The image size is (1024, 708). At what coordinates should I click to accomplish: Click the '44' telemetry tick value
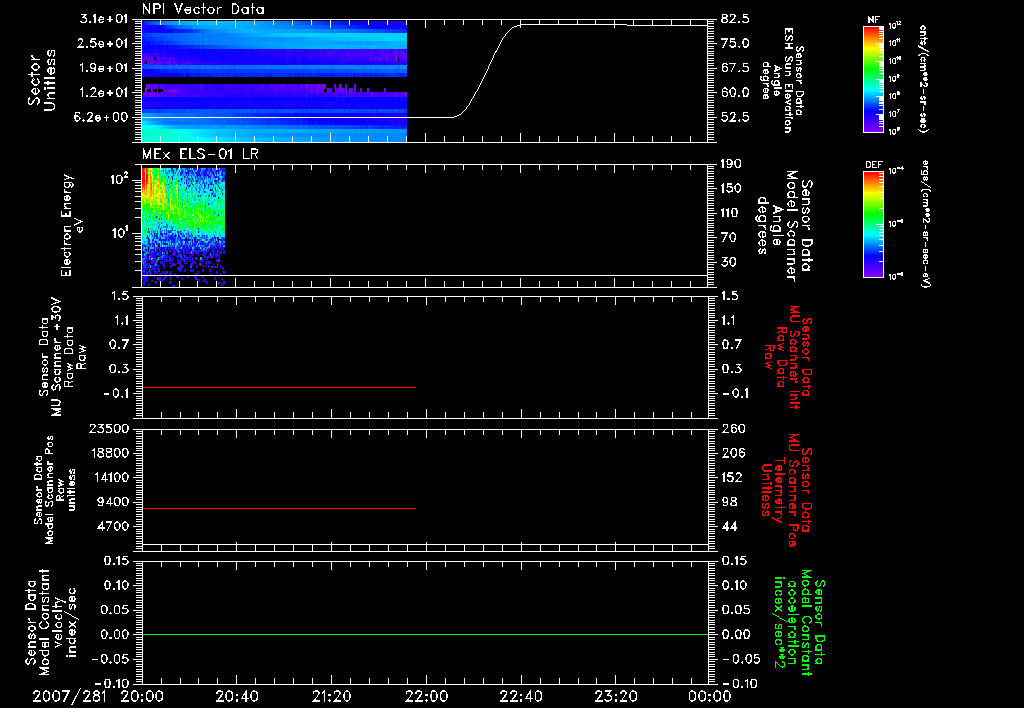tap(729, 526)
